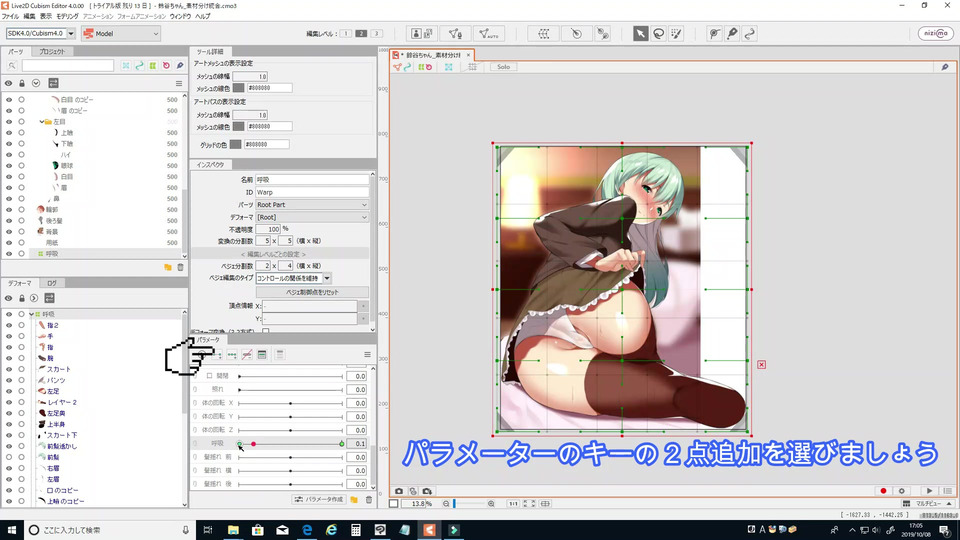The width and height of the screenshot is (960, 540).
Task: Hide the スカート deformer item
Action: pyautogui.click(x=9, y=369)
